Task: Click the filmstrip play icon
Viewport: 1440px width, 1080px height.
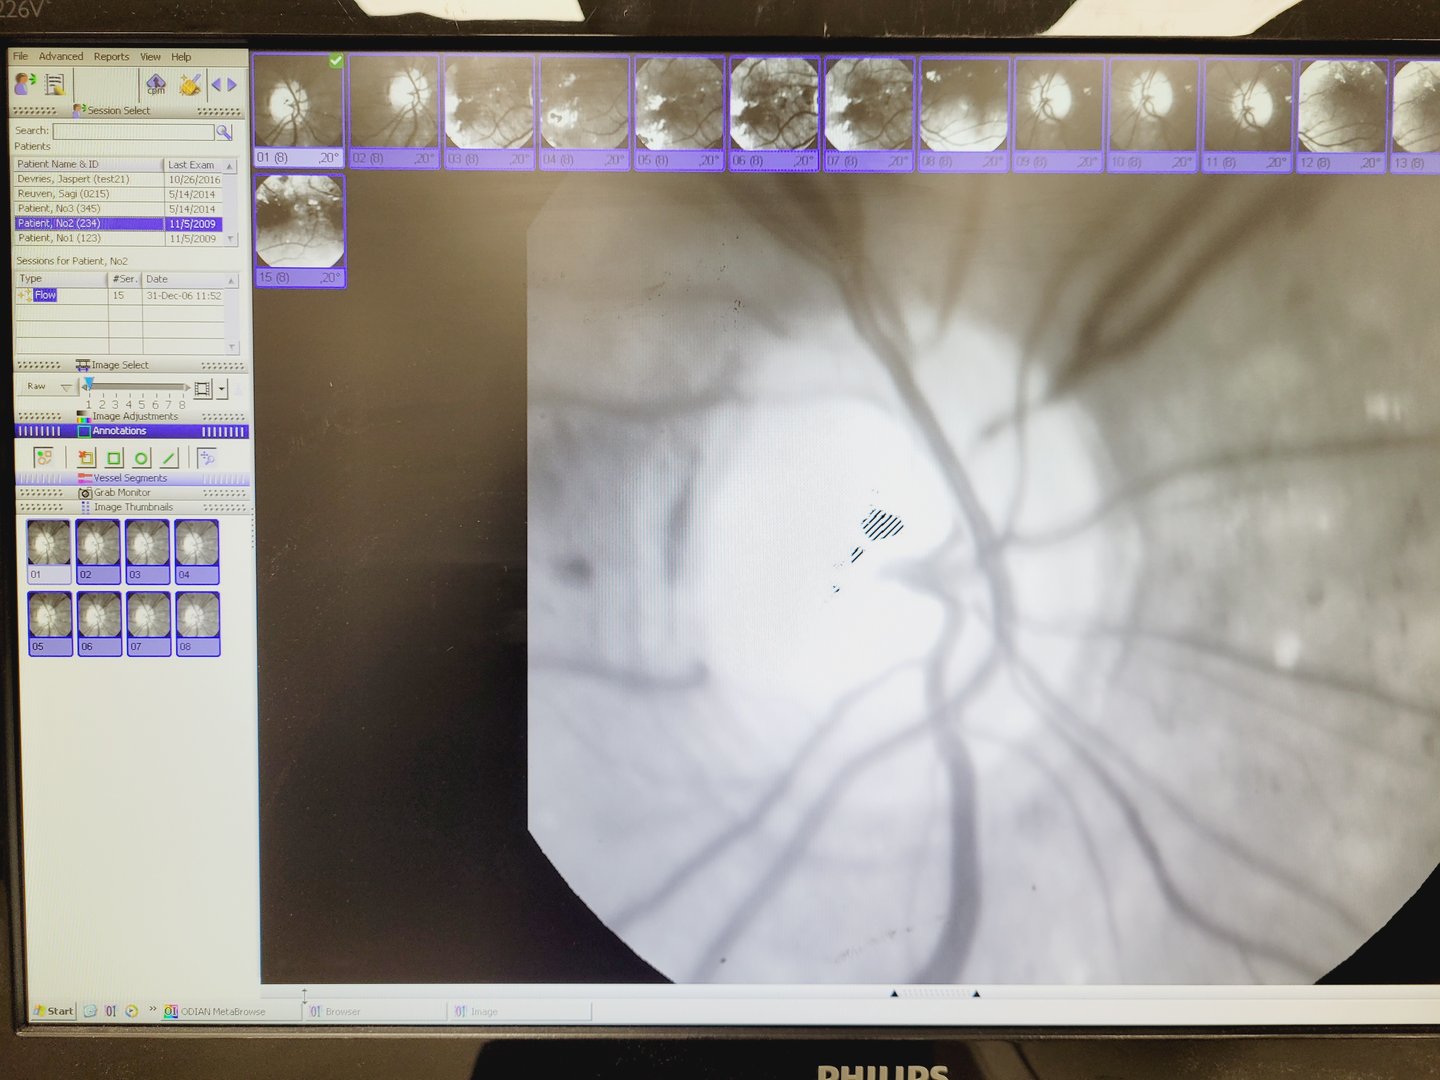Action: 203,388
